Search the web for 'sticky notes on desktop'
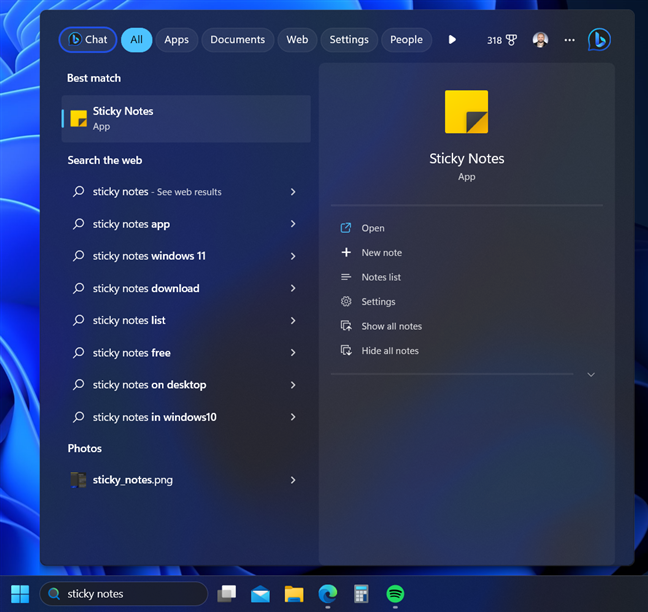648x612 pixels. (186, 385)
